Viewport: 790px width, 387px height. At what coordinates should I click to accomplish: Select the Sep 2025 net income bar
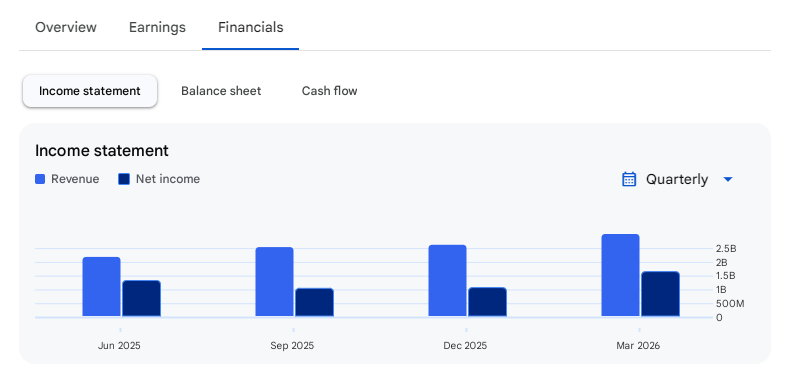314,302
